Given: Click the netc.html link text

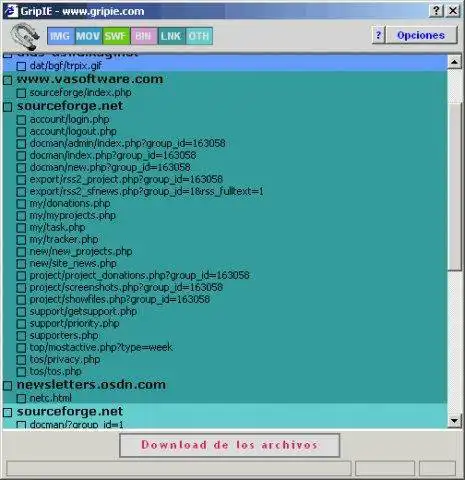Looking at the screenshot, I should click(x=51, y=398).
